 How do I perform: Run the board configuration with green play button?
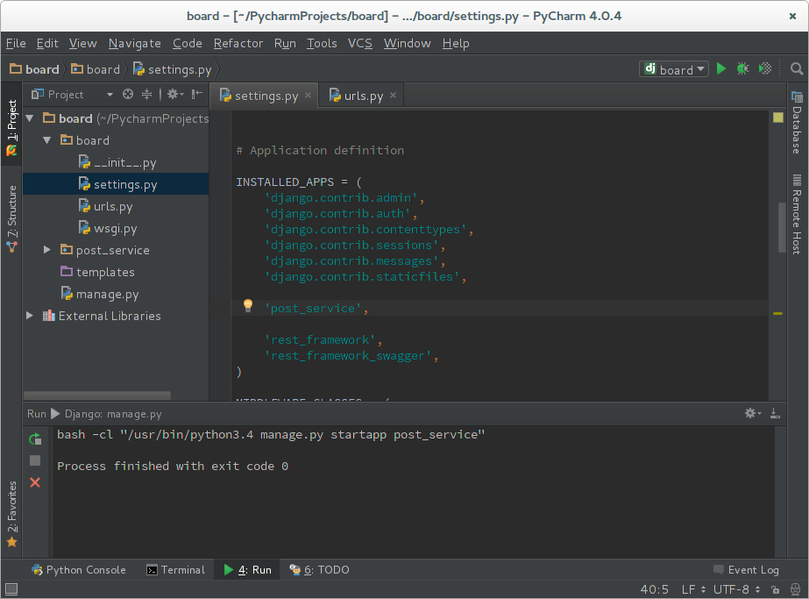coord(721,69)
